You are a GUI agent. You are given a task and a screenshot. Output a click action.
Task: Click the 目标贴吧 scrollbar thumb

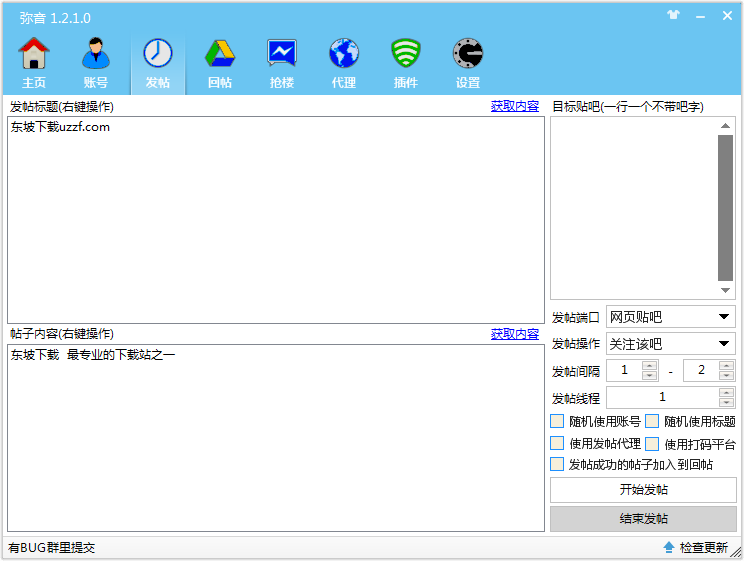coord(725,208)
